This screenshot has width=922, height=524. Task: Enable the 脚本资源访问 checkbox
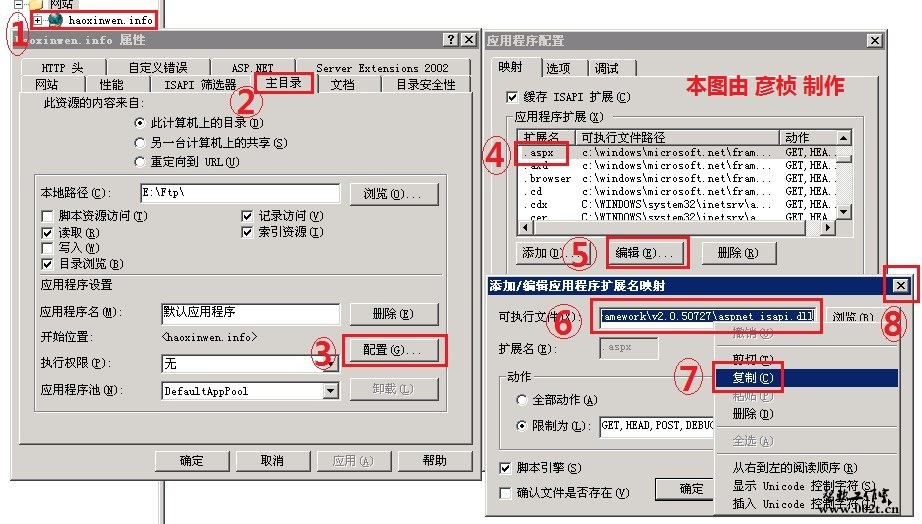tap(48, 216)
